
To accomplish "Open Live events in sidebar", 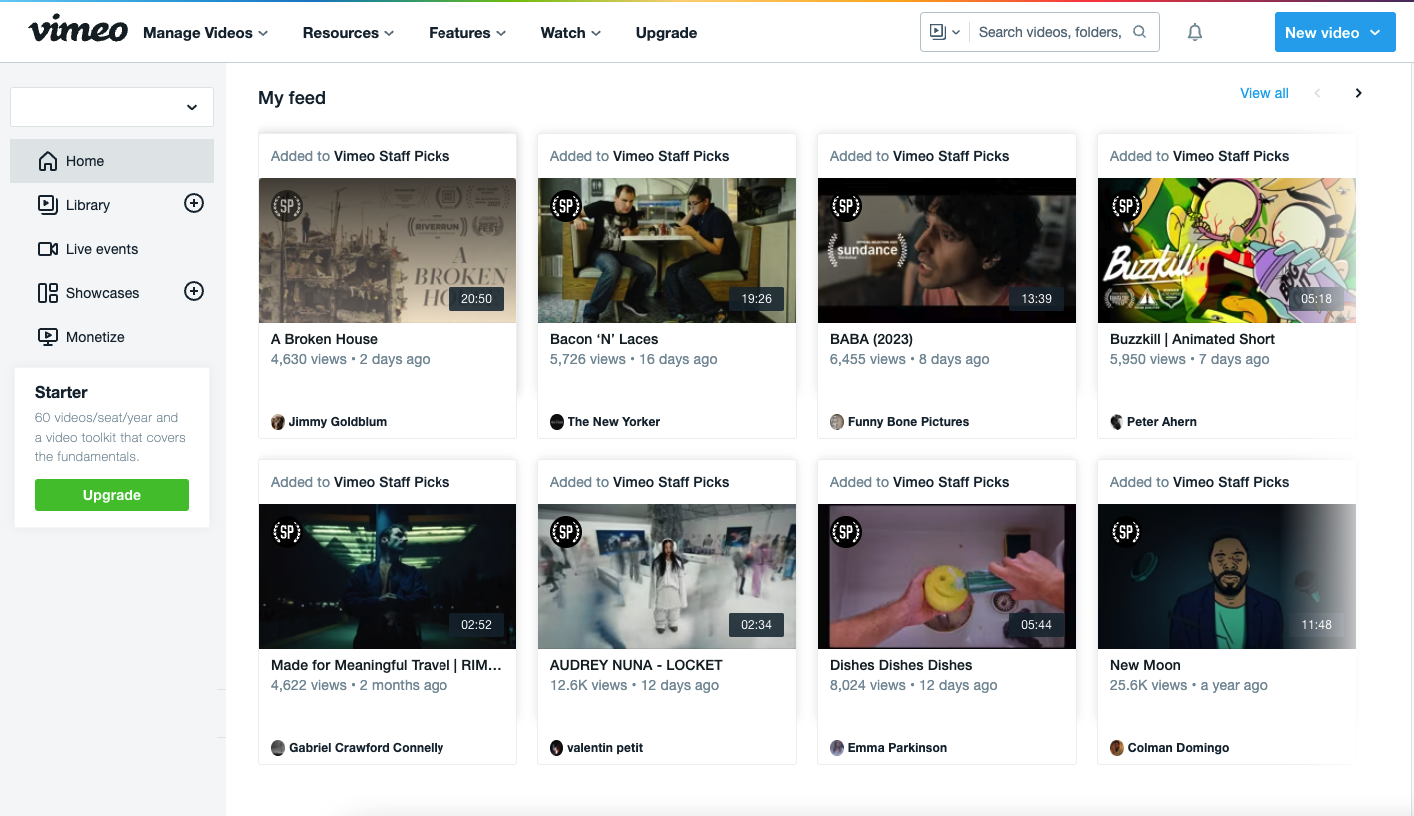I will pos(101,249).
